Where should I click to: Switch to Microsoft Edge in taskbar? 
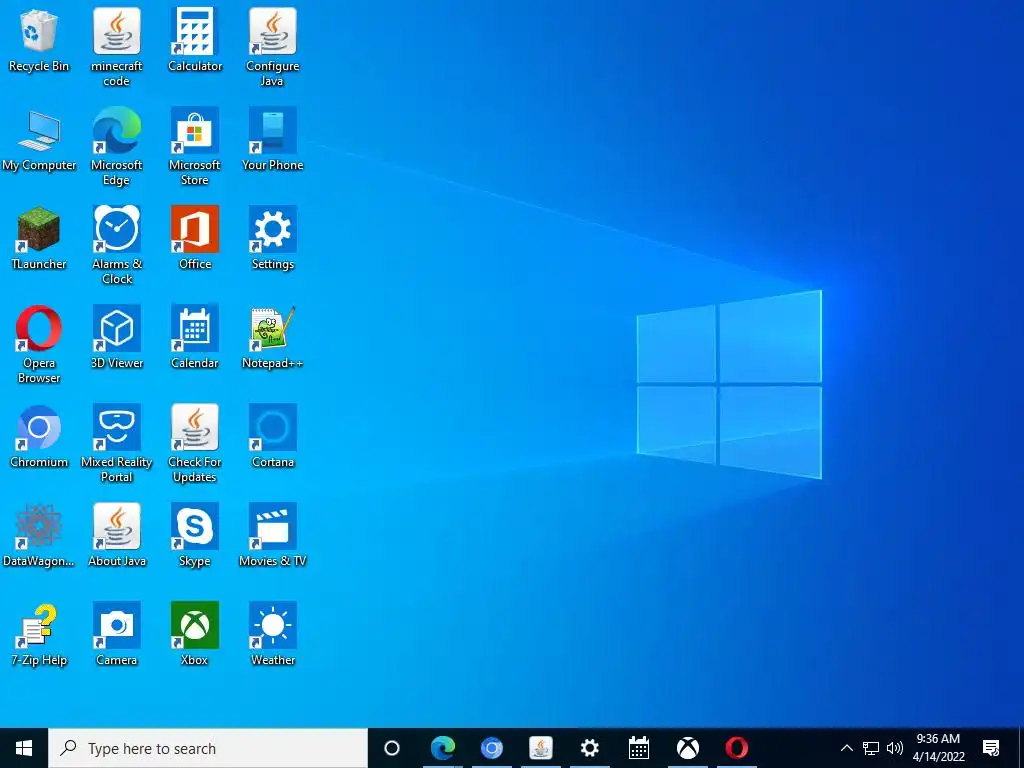point(442,748)
